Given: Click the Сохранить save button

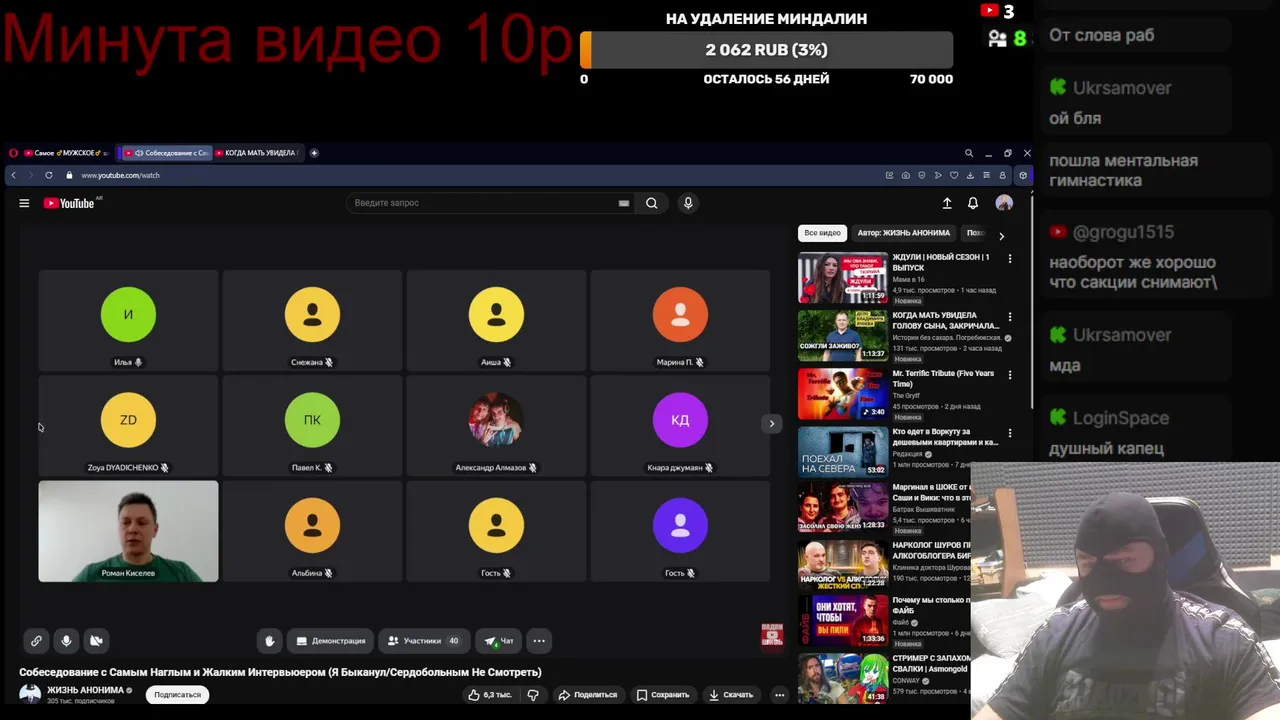Looking at the screenshot, I should tap(662, 695).
